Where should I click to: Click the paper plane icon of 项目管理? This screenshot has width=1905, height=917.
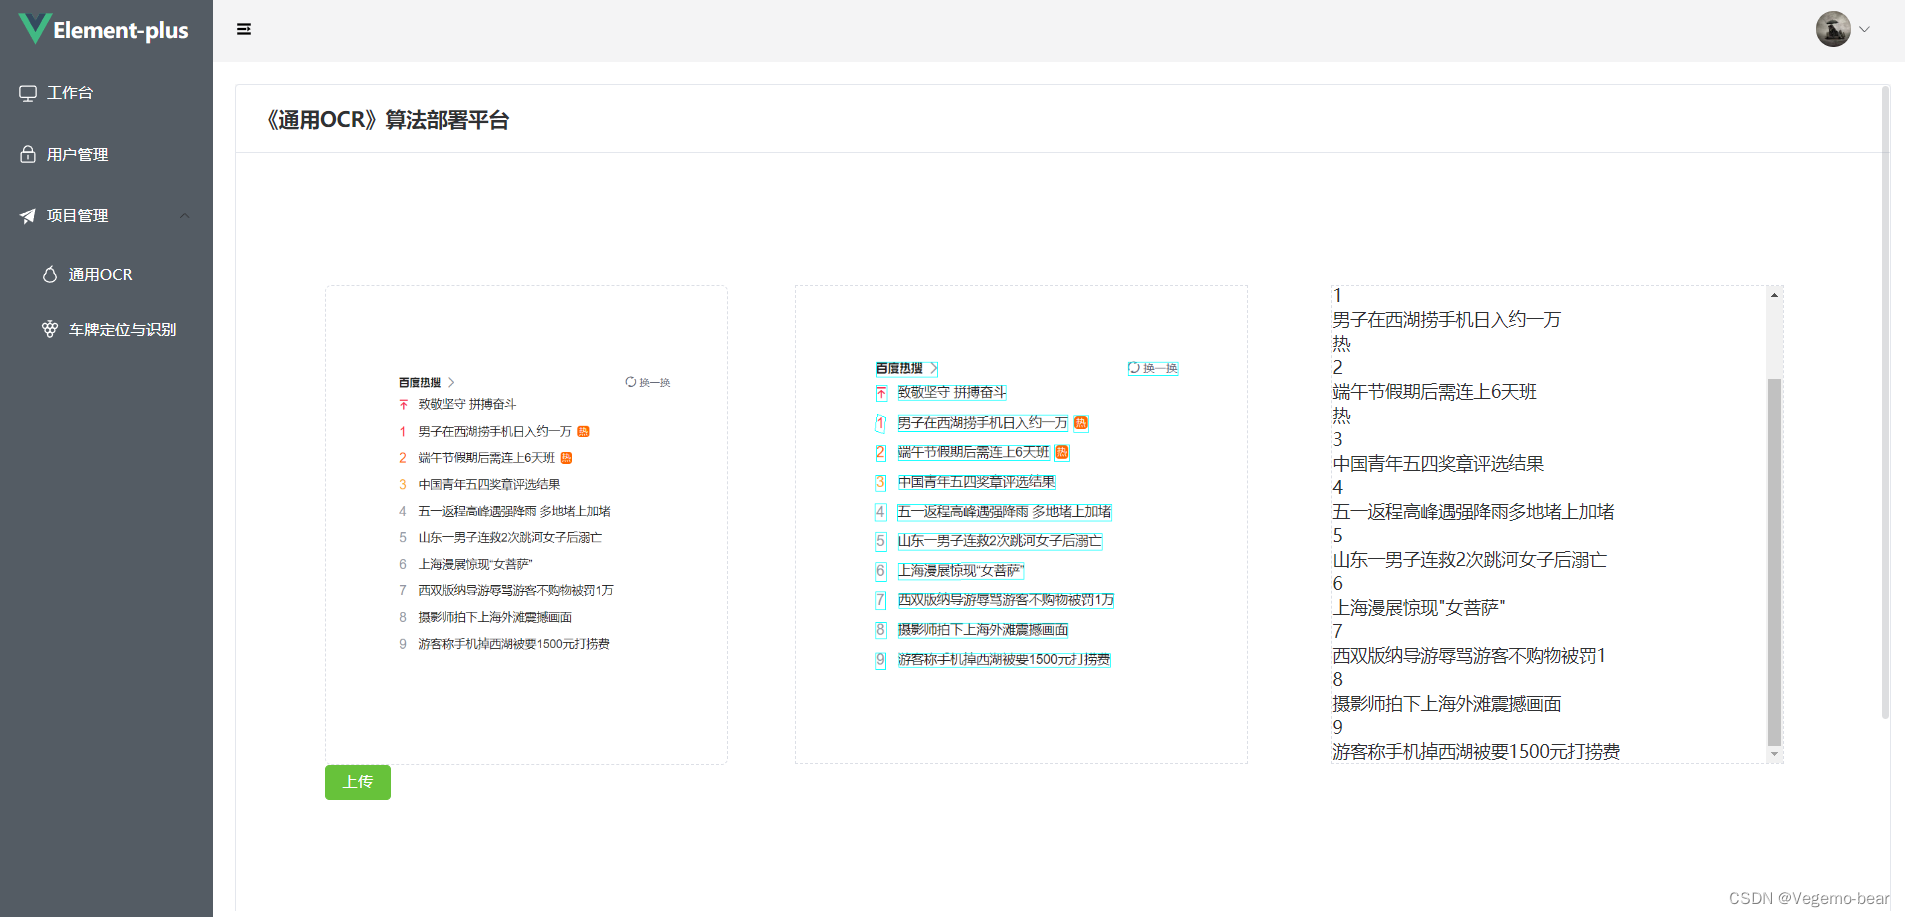point(28,215)
